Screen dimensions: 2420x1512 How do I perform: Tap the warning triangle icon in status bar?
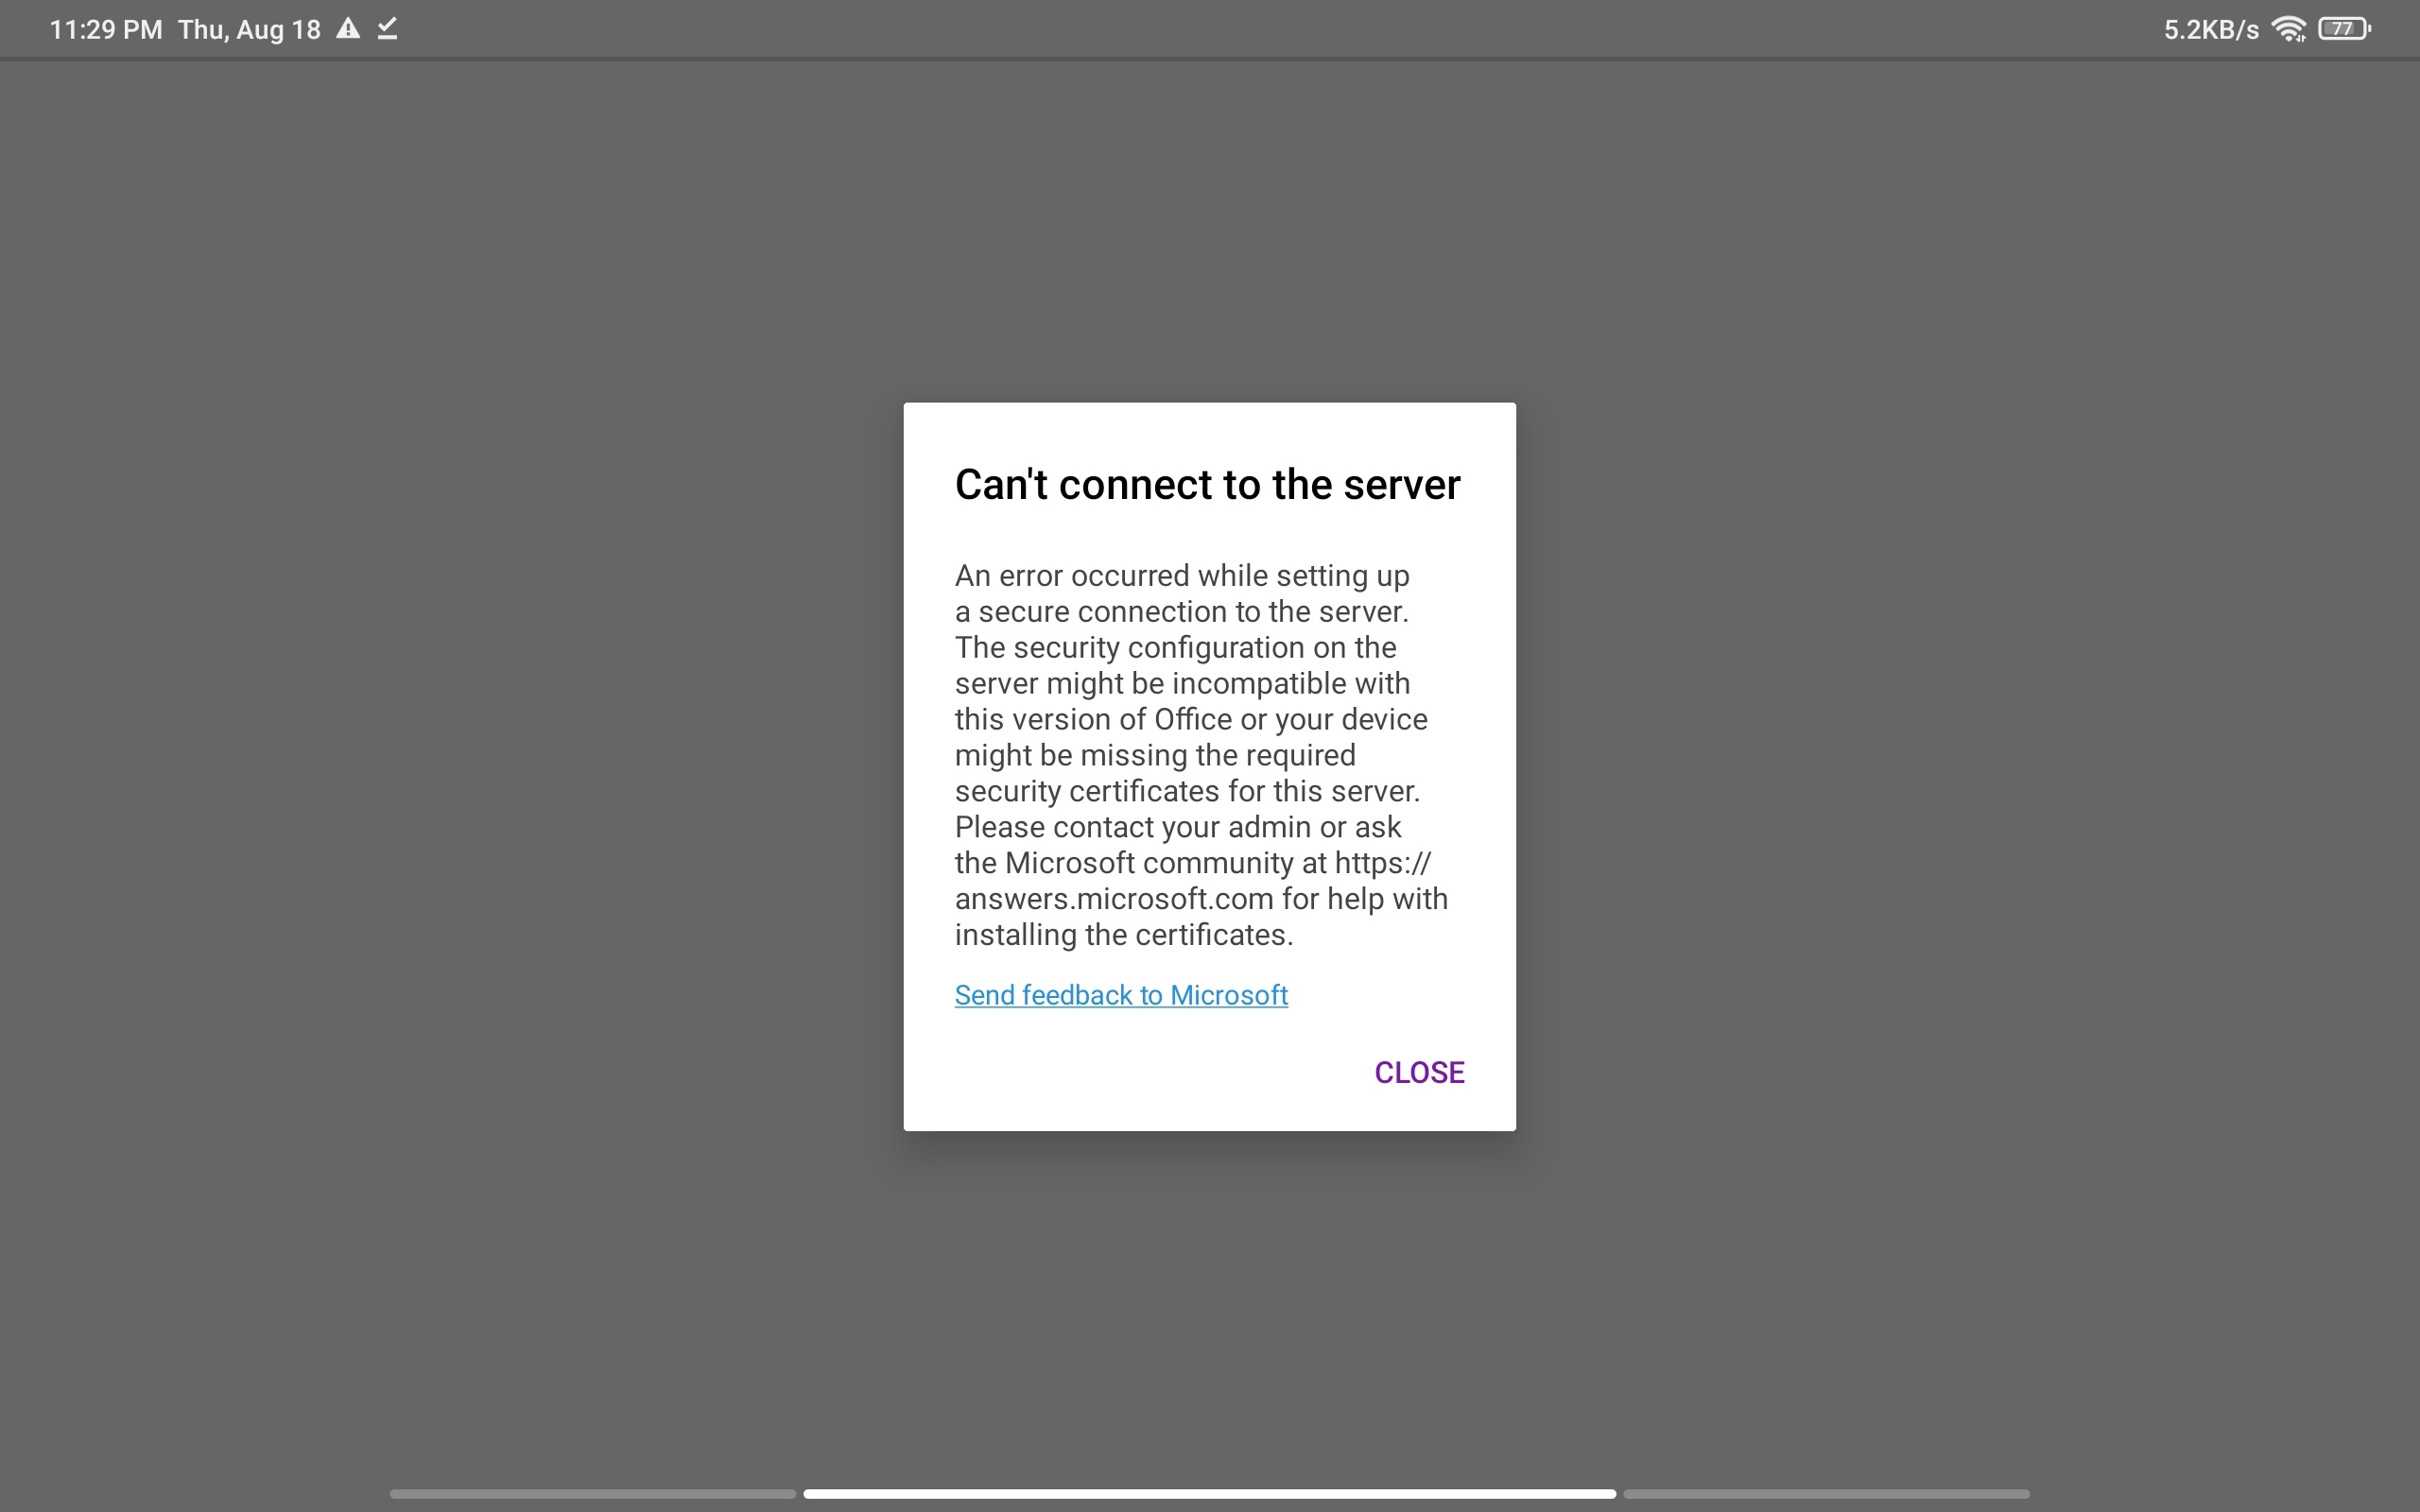(347, 29)
